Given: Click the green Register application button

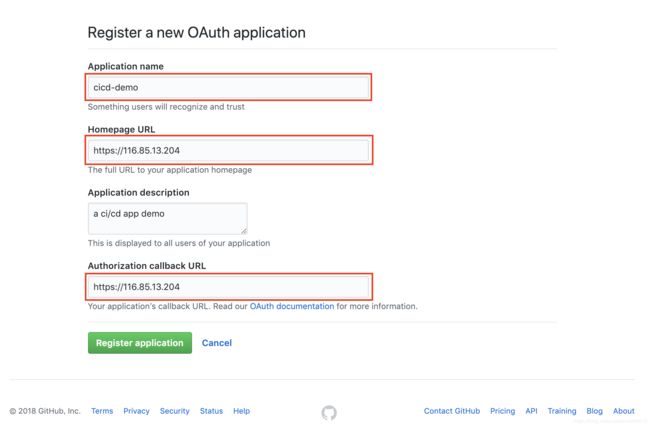Looking at the screenshot, I should point(140,343).
